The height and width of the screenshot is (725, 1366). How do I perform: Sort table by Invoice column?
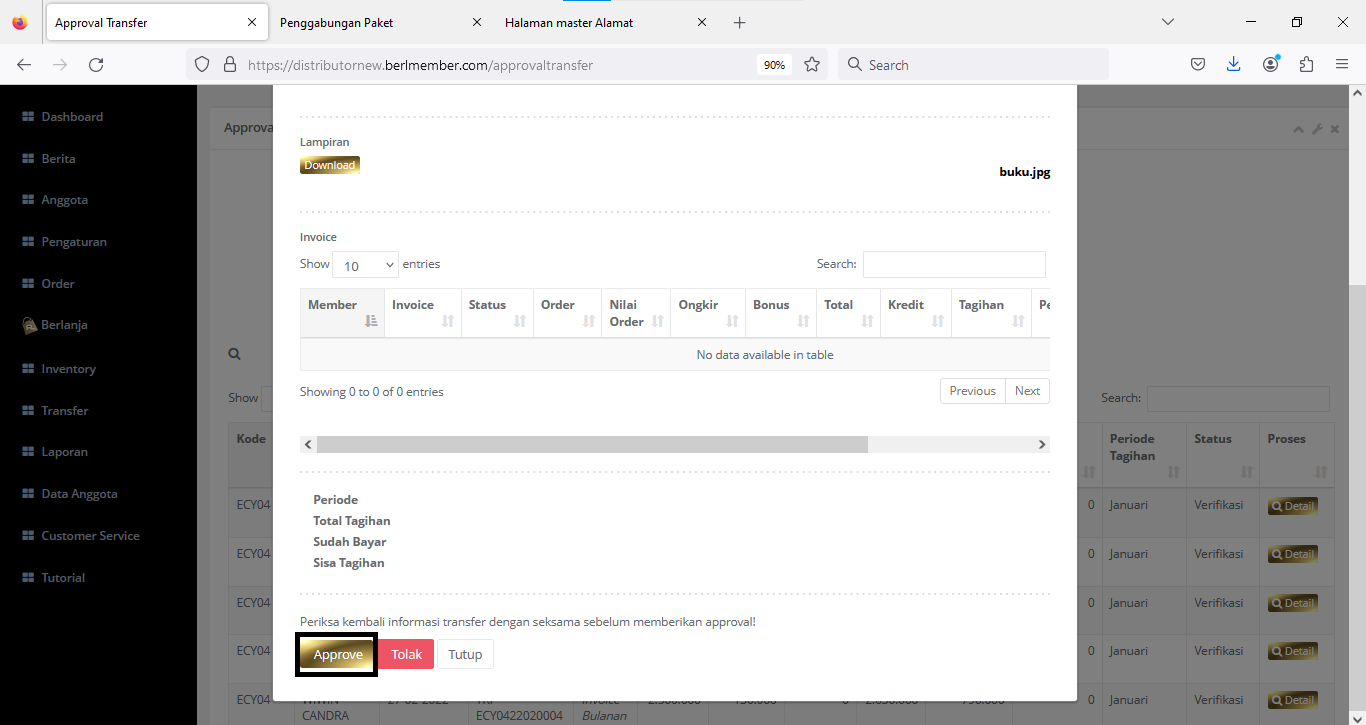(x=422, y=313)
